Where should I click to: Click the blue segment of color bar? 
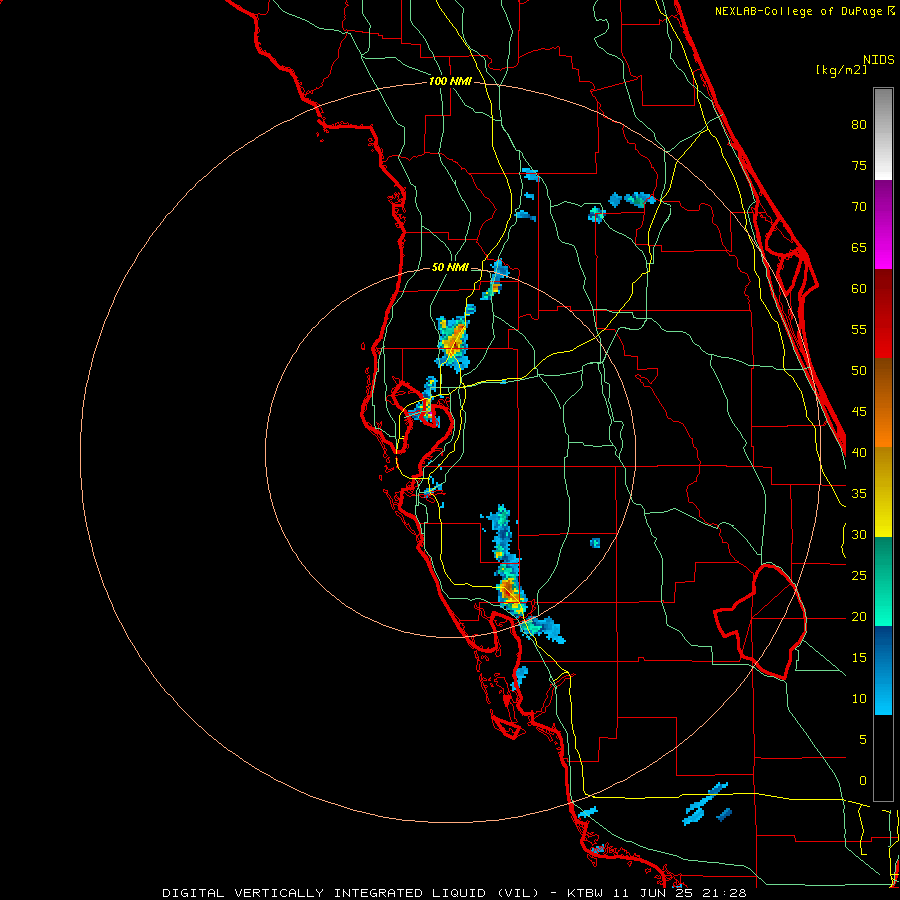point(883,670)
